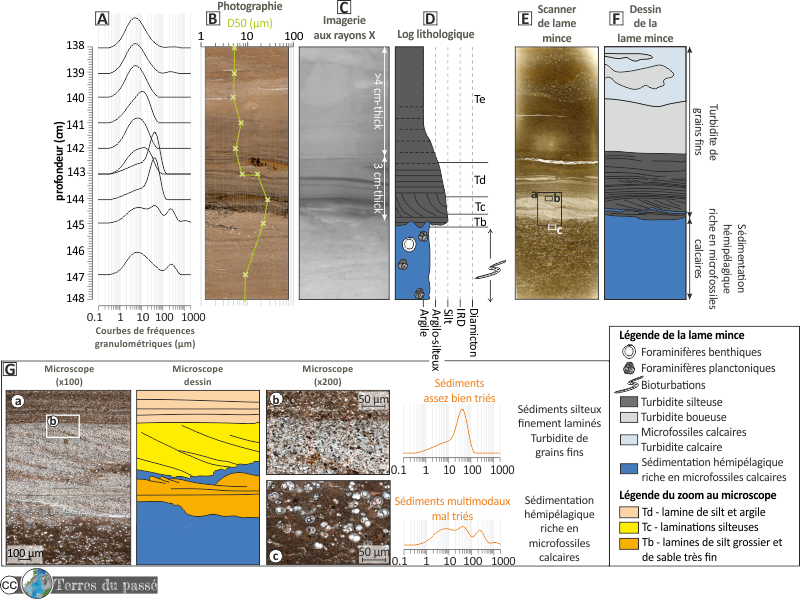
Task: Click the panel B letter label
Action: click(x=212, y=19)
